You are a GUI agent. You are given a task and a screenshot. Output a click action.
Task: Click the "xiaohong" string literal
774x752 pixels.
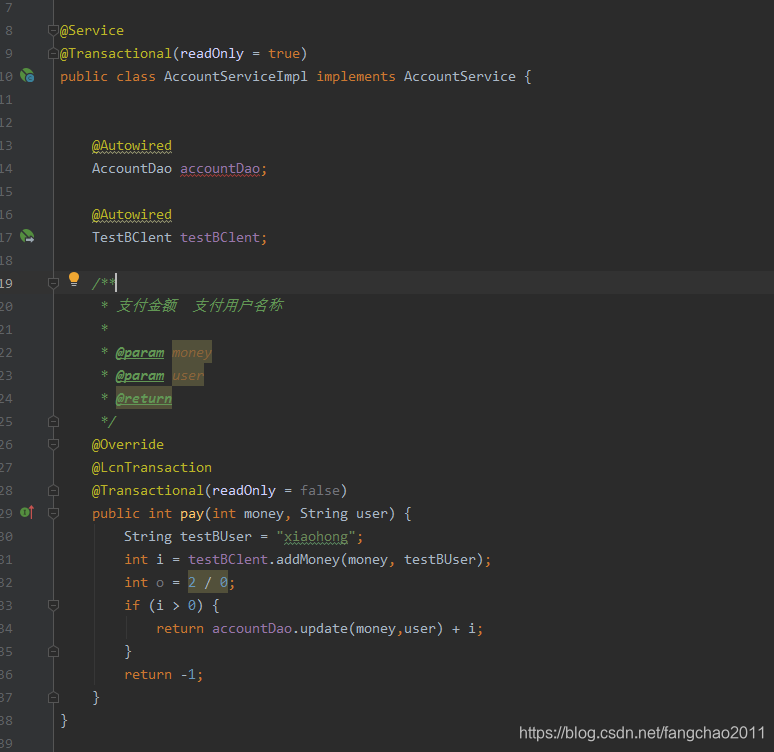315,537
